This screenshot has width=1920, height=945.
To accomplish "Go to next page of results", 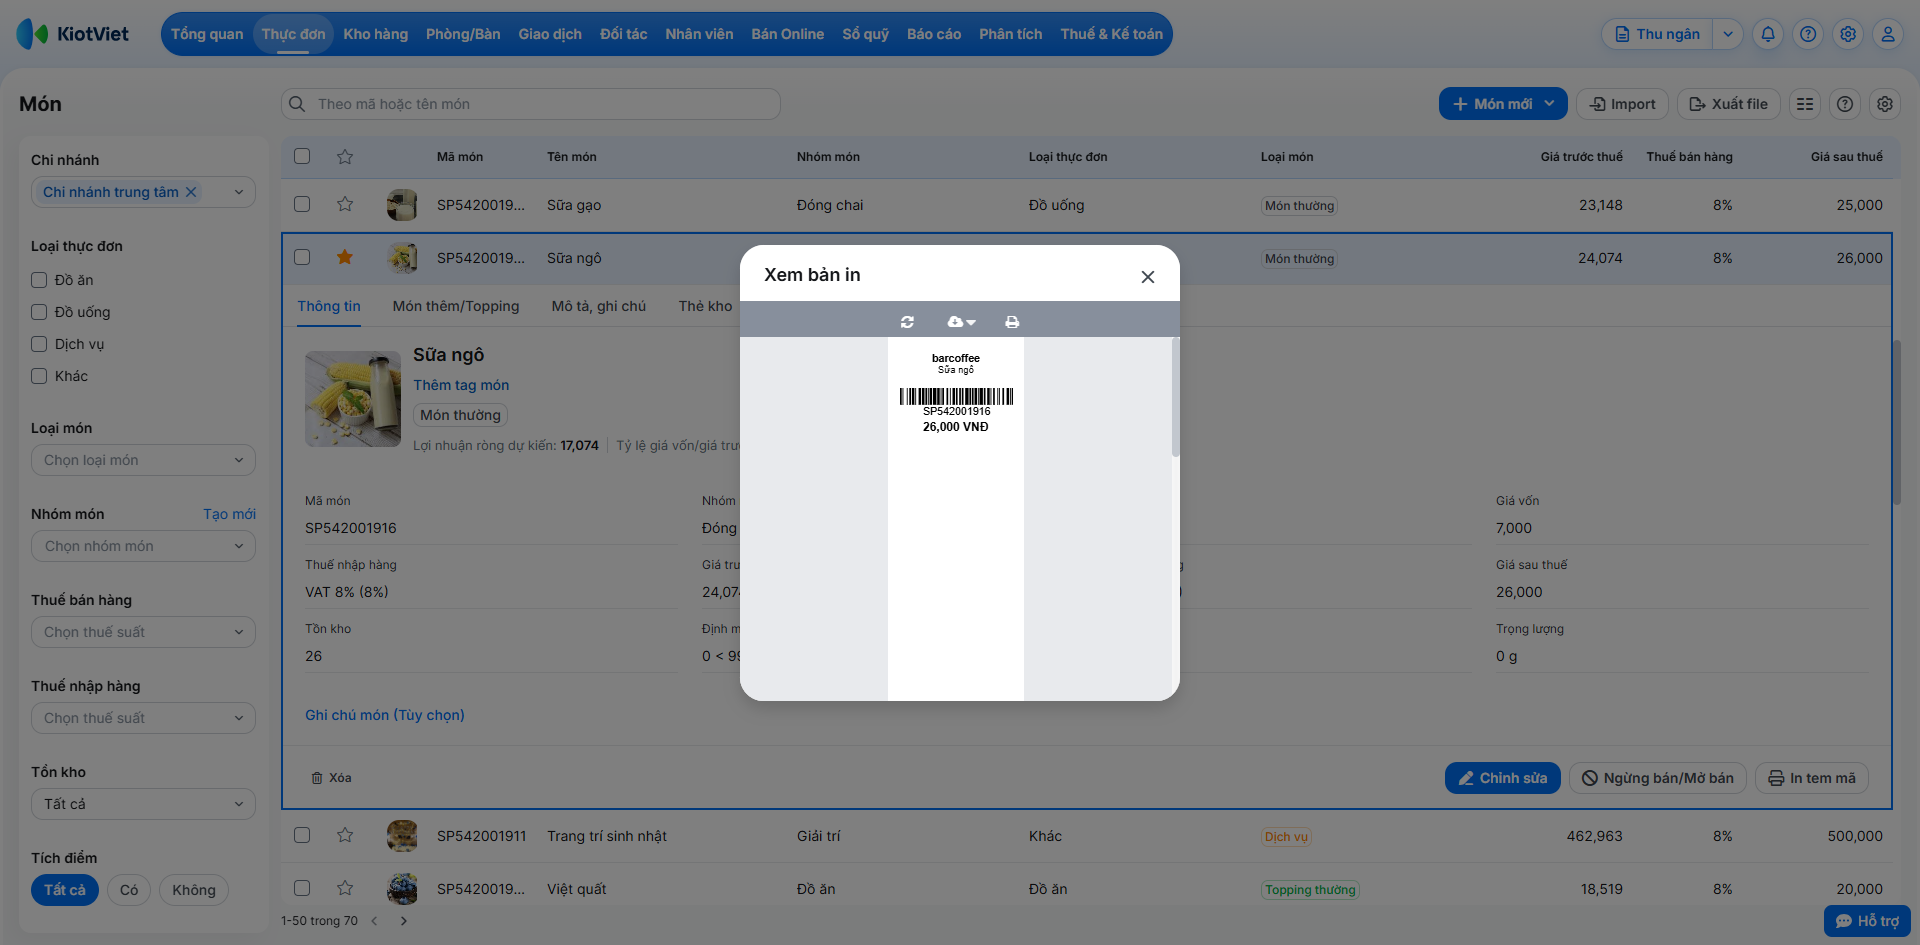I will [x=404, y=921].
